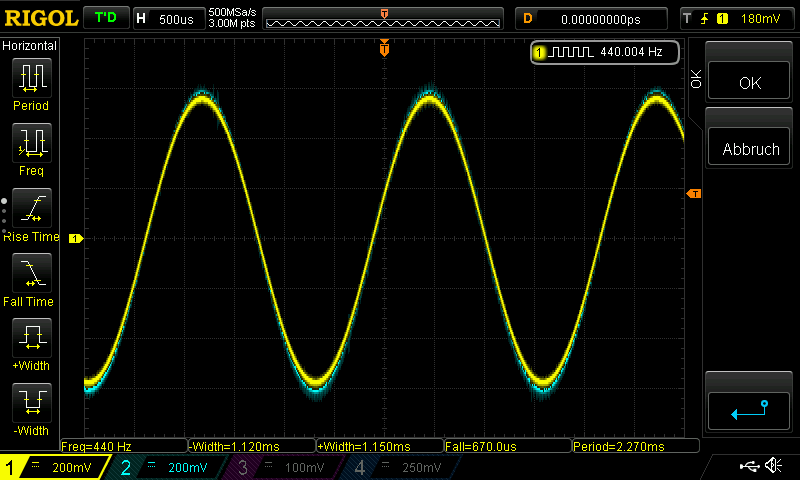
Task: Click the USB status icon
Action: coord(748,465)
